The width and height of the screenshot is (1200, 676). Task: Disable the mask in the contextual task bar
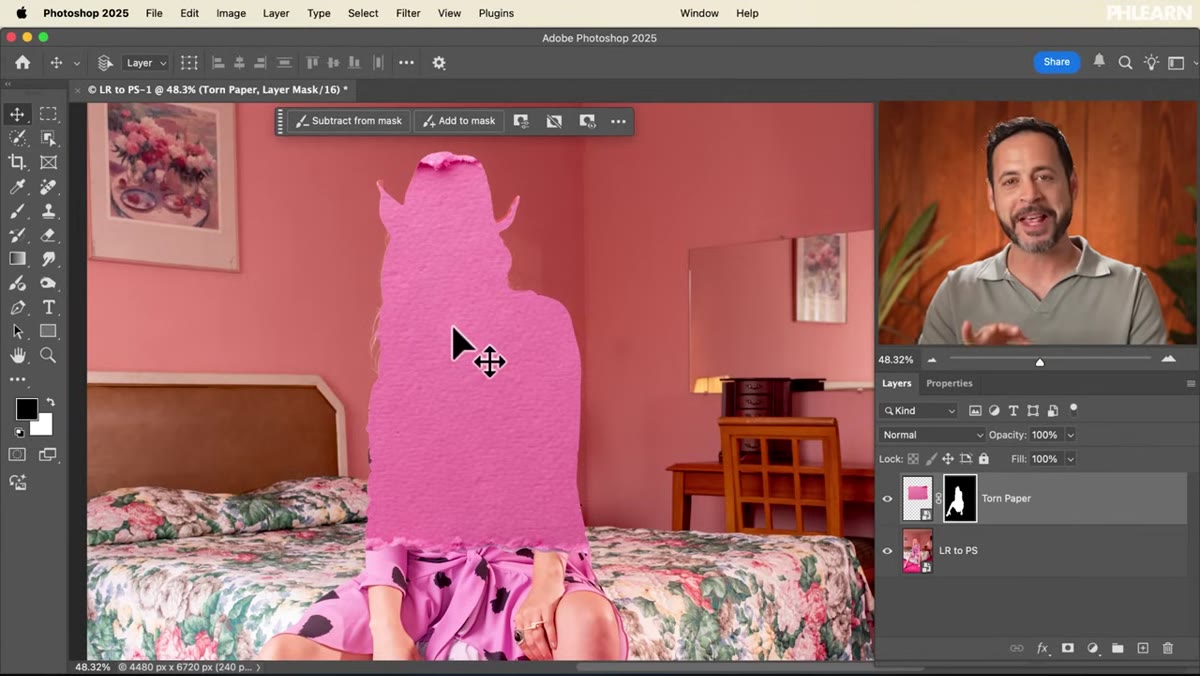pyautogui.click(x=554, y=121)
